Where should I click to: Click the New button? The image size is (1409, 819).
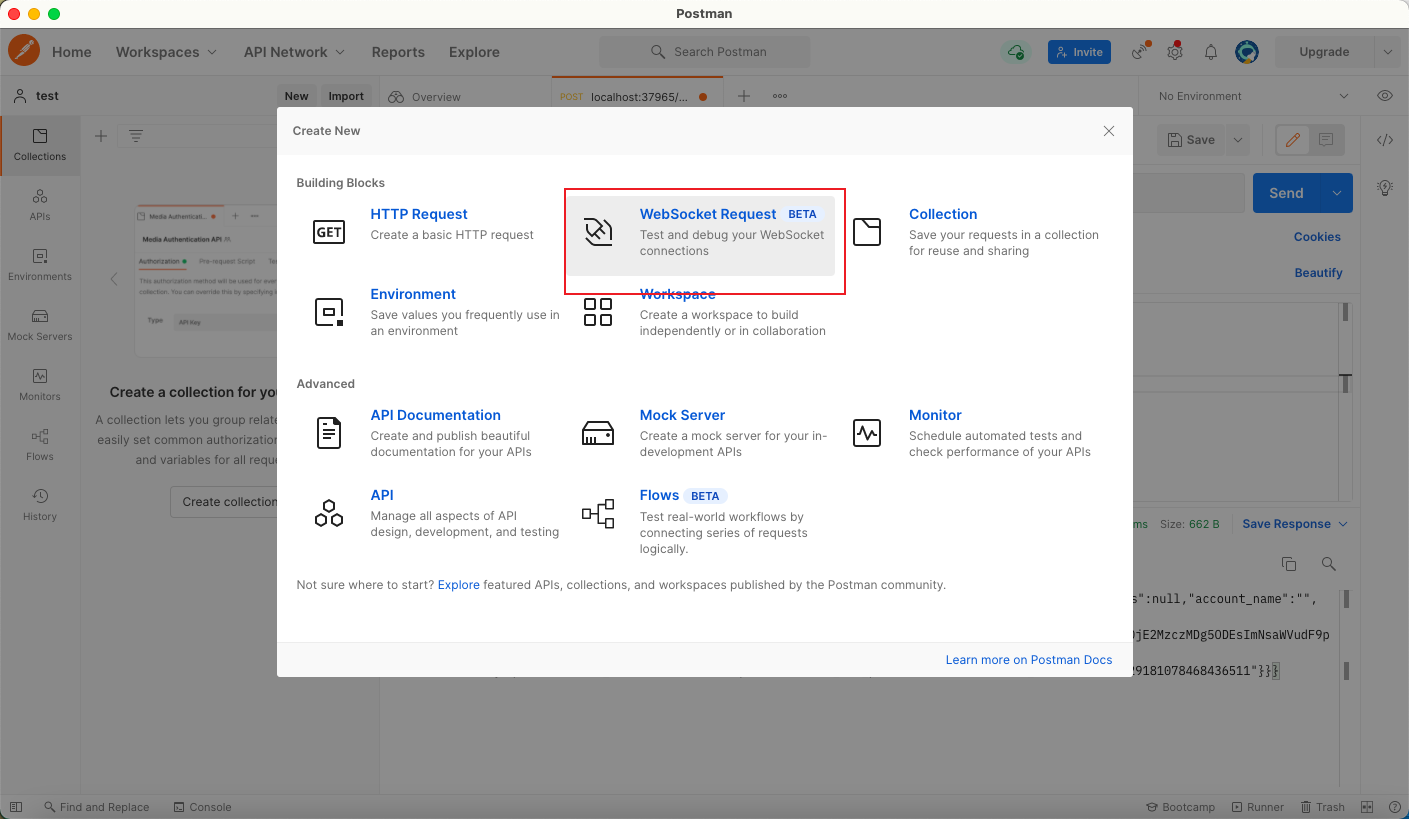pos(296,96)
